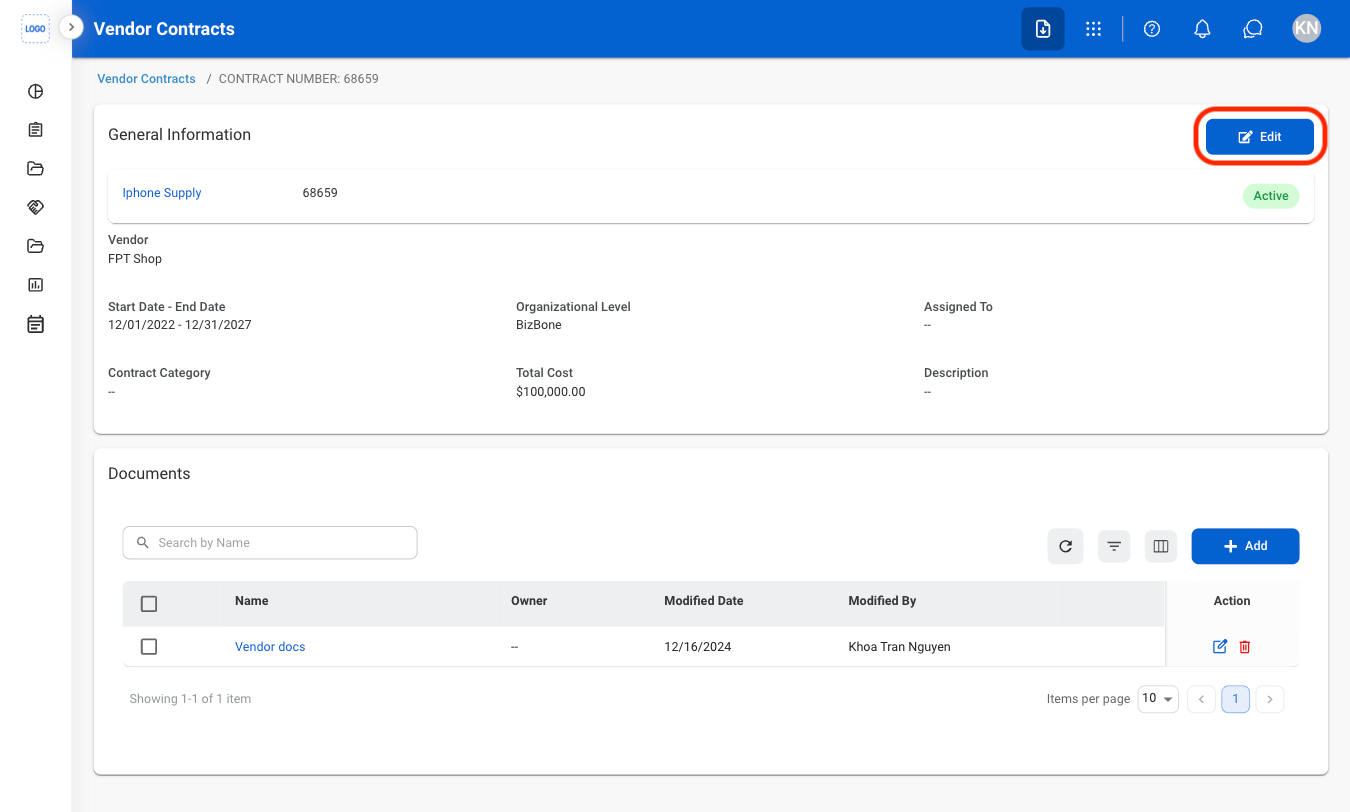
Task: Open the Iphone Supply contract link
Action: tap(162, 193)
